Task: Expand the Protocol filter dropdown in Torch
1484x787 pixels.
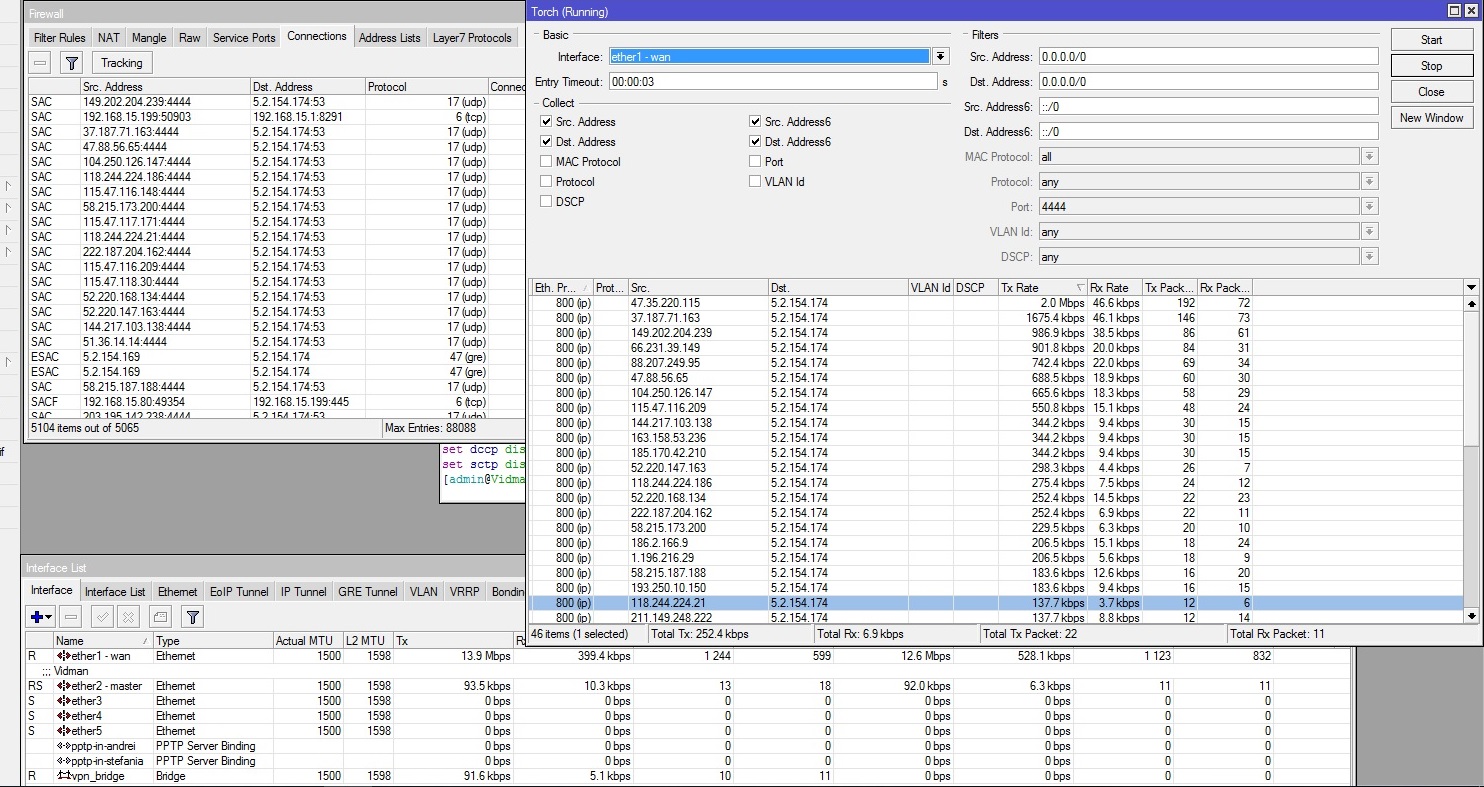Action: pyautogui.click(x=1370, y=182)
